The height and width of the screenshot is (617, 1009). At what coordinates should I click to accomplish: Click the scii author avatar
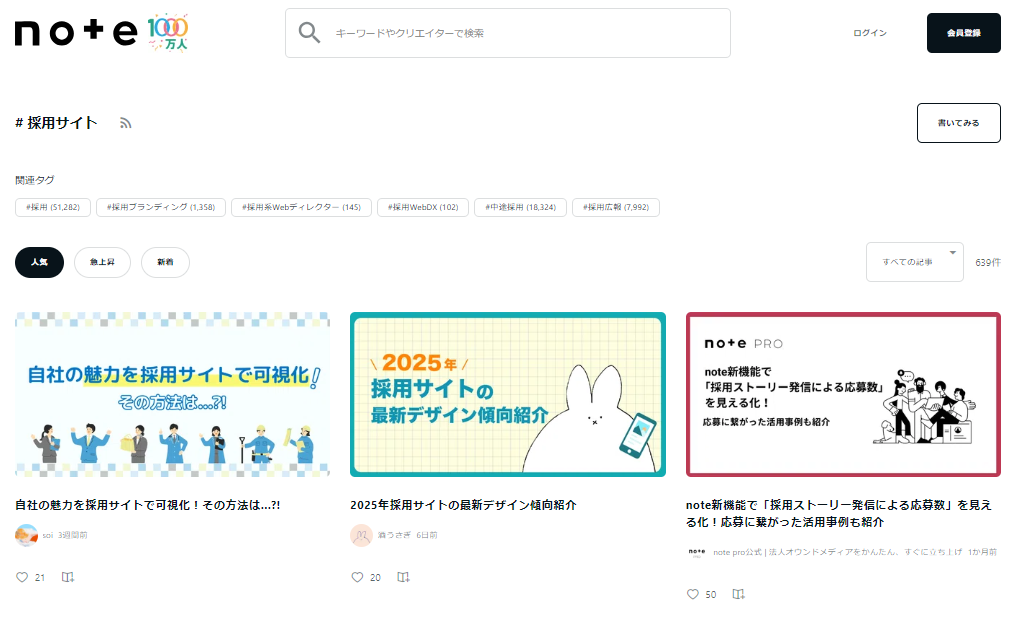[x=27, y=535]
